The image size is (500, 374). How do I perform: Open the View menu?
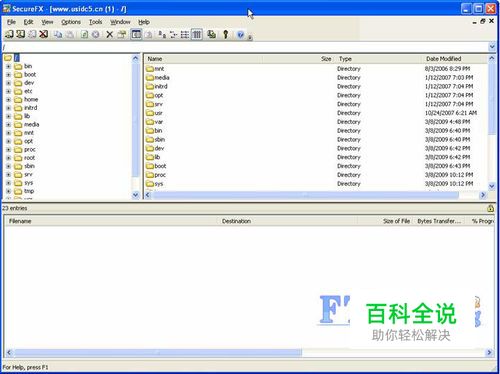pos(47,22)
